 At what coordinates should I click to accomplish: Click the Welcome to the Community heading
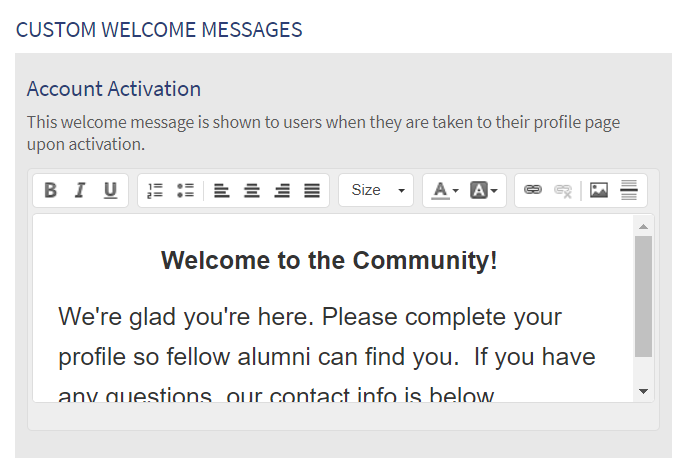[329, 261]
